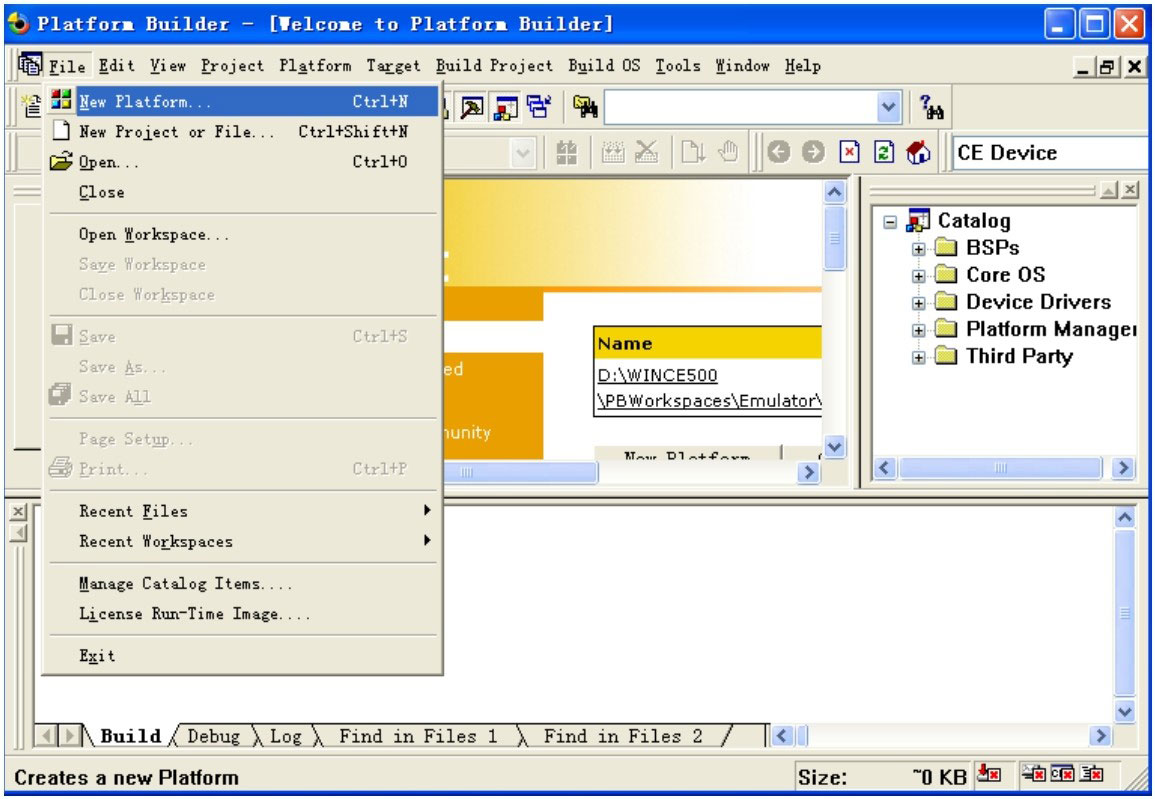Expand the BSPs catalog folder
The image size is (1155, 799).
(918, 248)
